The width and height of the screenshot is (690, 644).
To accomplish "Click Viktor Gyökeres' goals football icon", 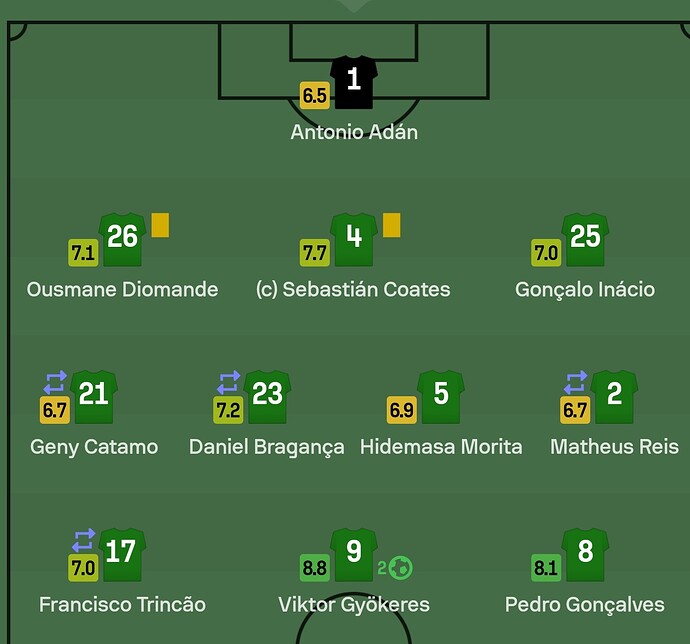I will [401, 567].
